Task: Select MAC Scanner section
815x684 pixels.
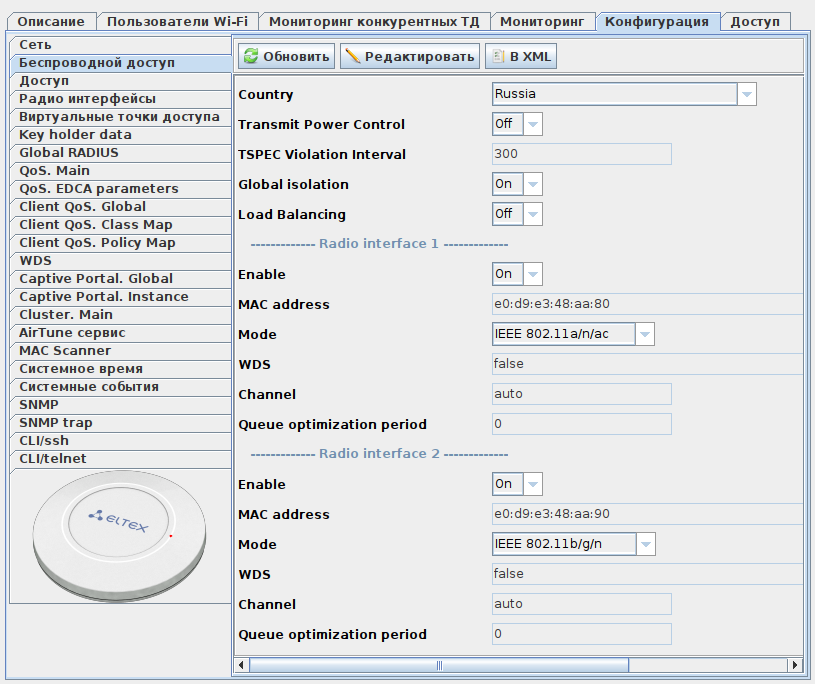Action: 121,351
